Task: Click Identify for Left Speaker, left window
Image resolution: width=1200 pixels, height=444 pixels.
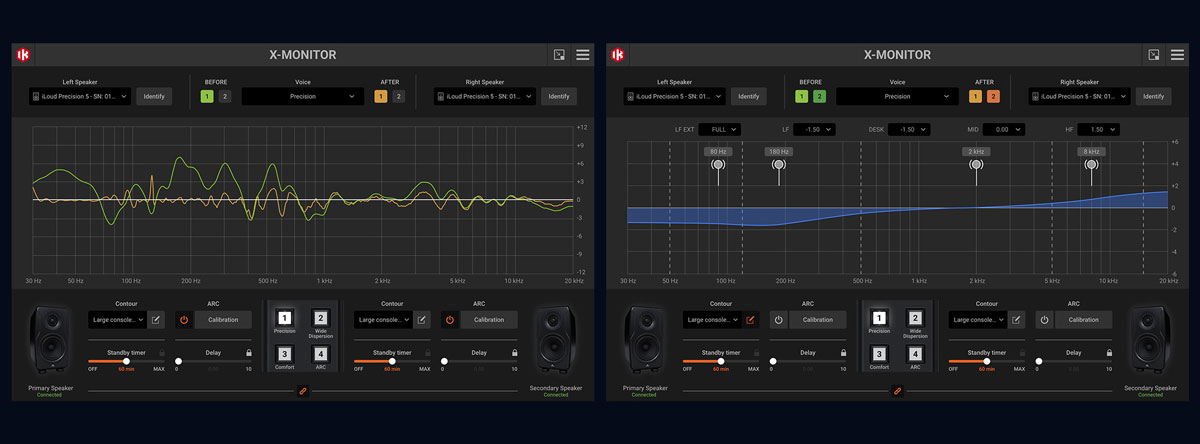Action: (x=154, y=97)
